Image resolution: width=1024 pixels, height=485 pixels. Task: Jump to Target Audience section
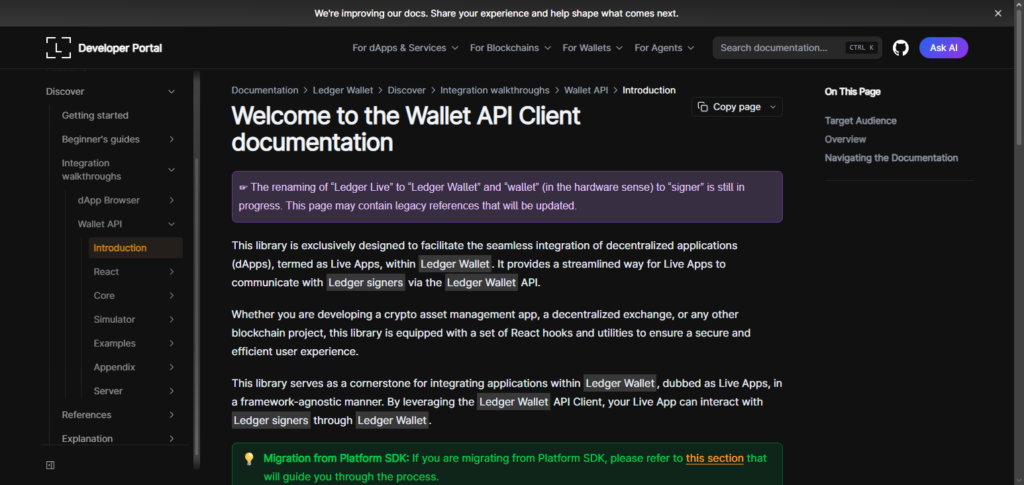click(860, 121)
